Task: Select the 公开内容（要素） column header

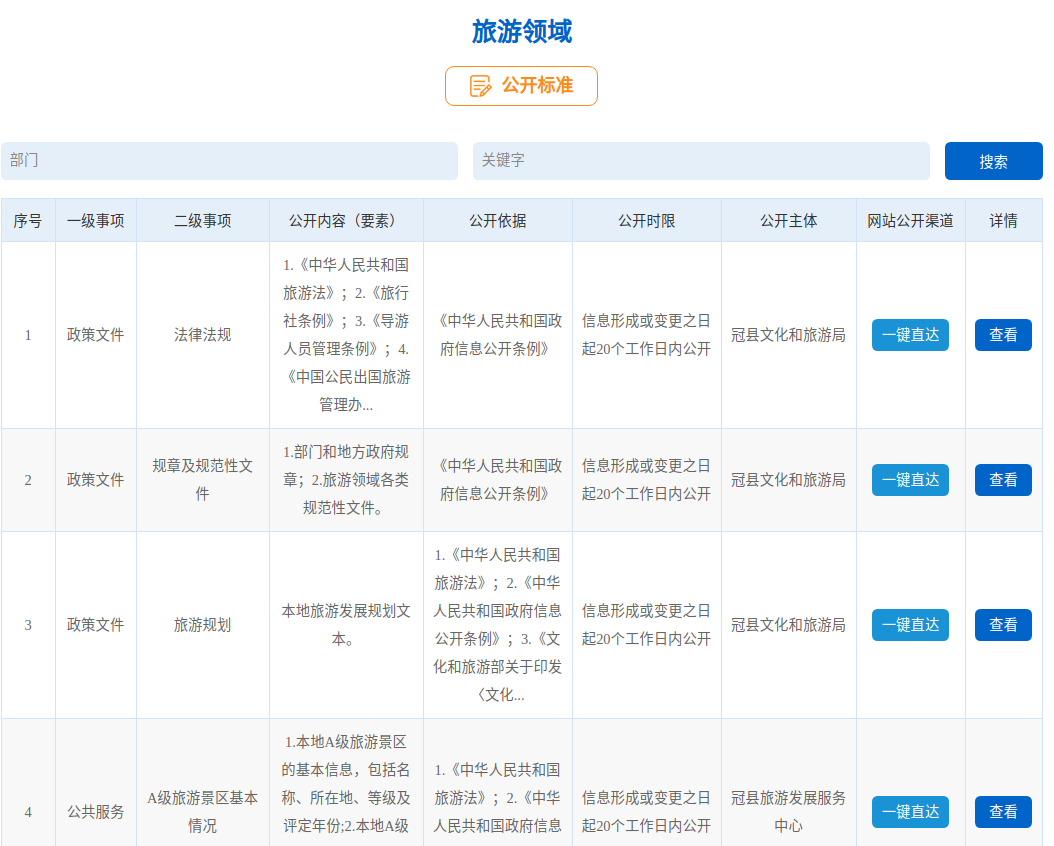Action: [x=346, y=221]
